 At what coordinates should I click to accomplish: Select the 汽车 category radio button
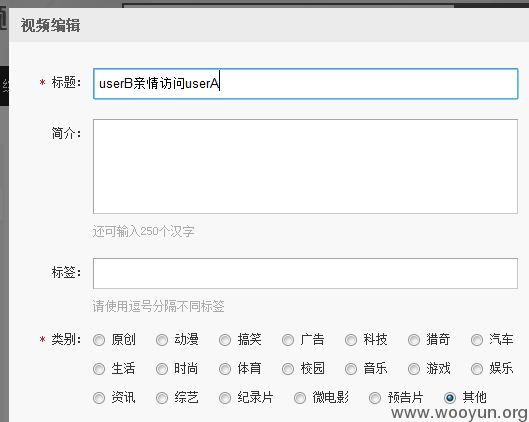477,340
